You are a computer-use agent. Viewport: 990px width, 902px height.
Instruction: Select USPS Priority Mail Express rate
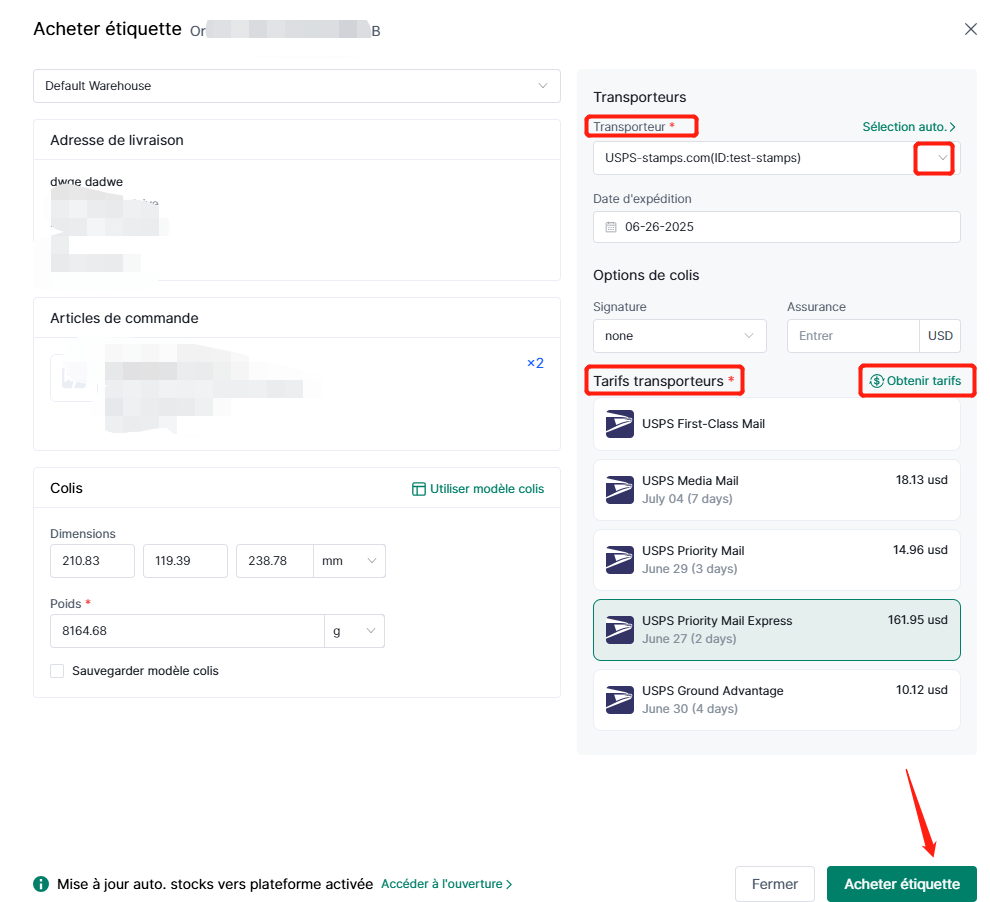point(777,630)
